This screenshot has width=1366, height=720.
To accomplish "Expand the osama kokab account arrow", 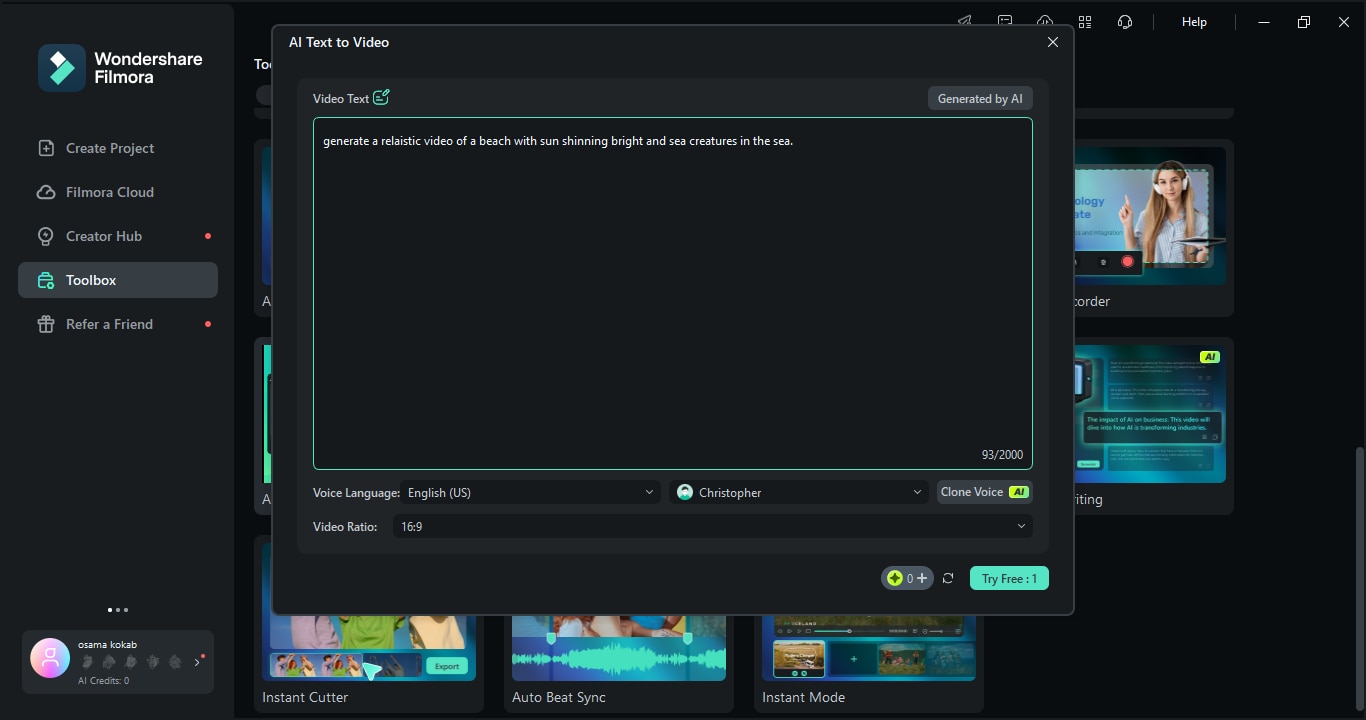I will [197, 662].
